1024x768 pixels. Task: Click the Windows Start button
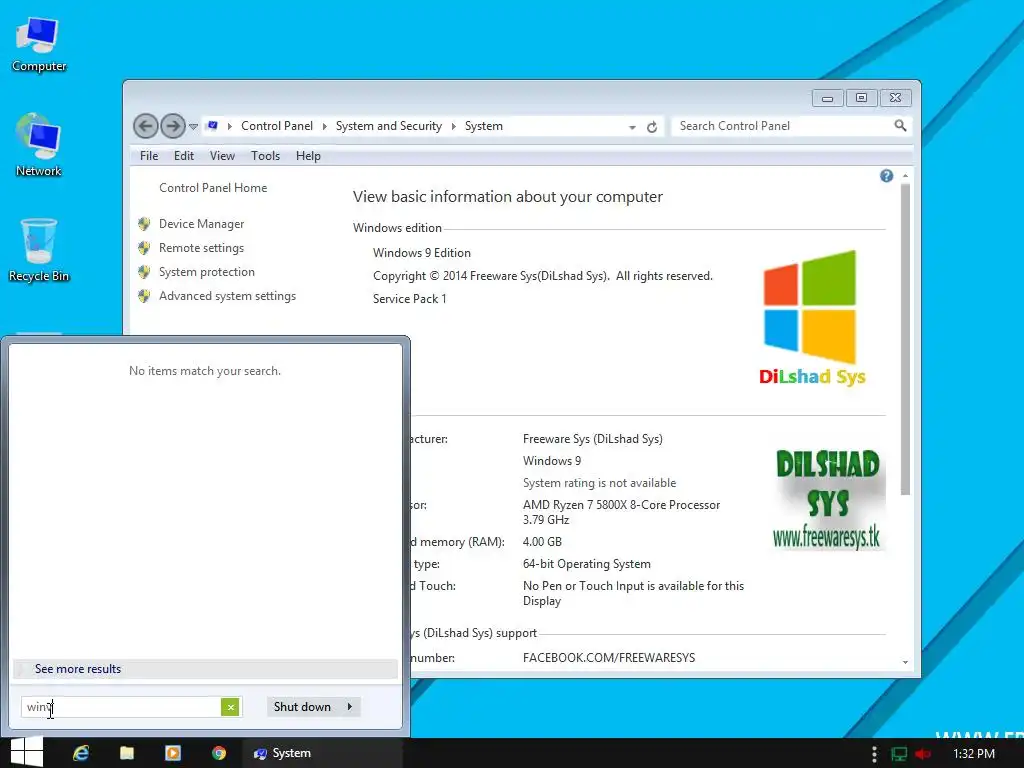click(27, 752)
